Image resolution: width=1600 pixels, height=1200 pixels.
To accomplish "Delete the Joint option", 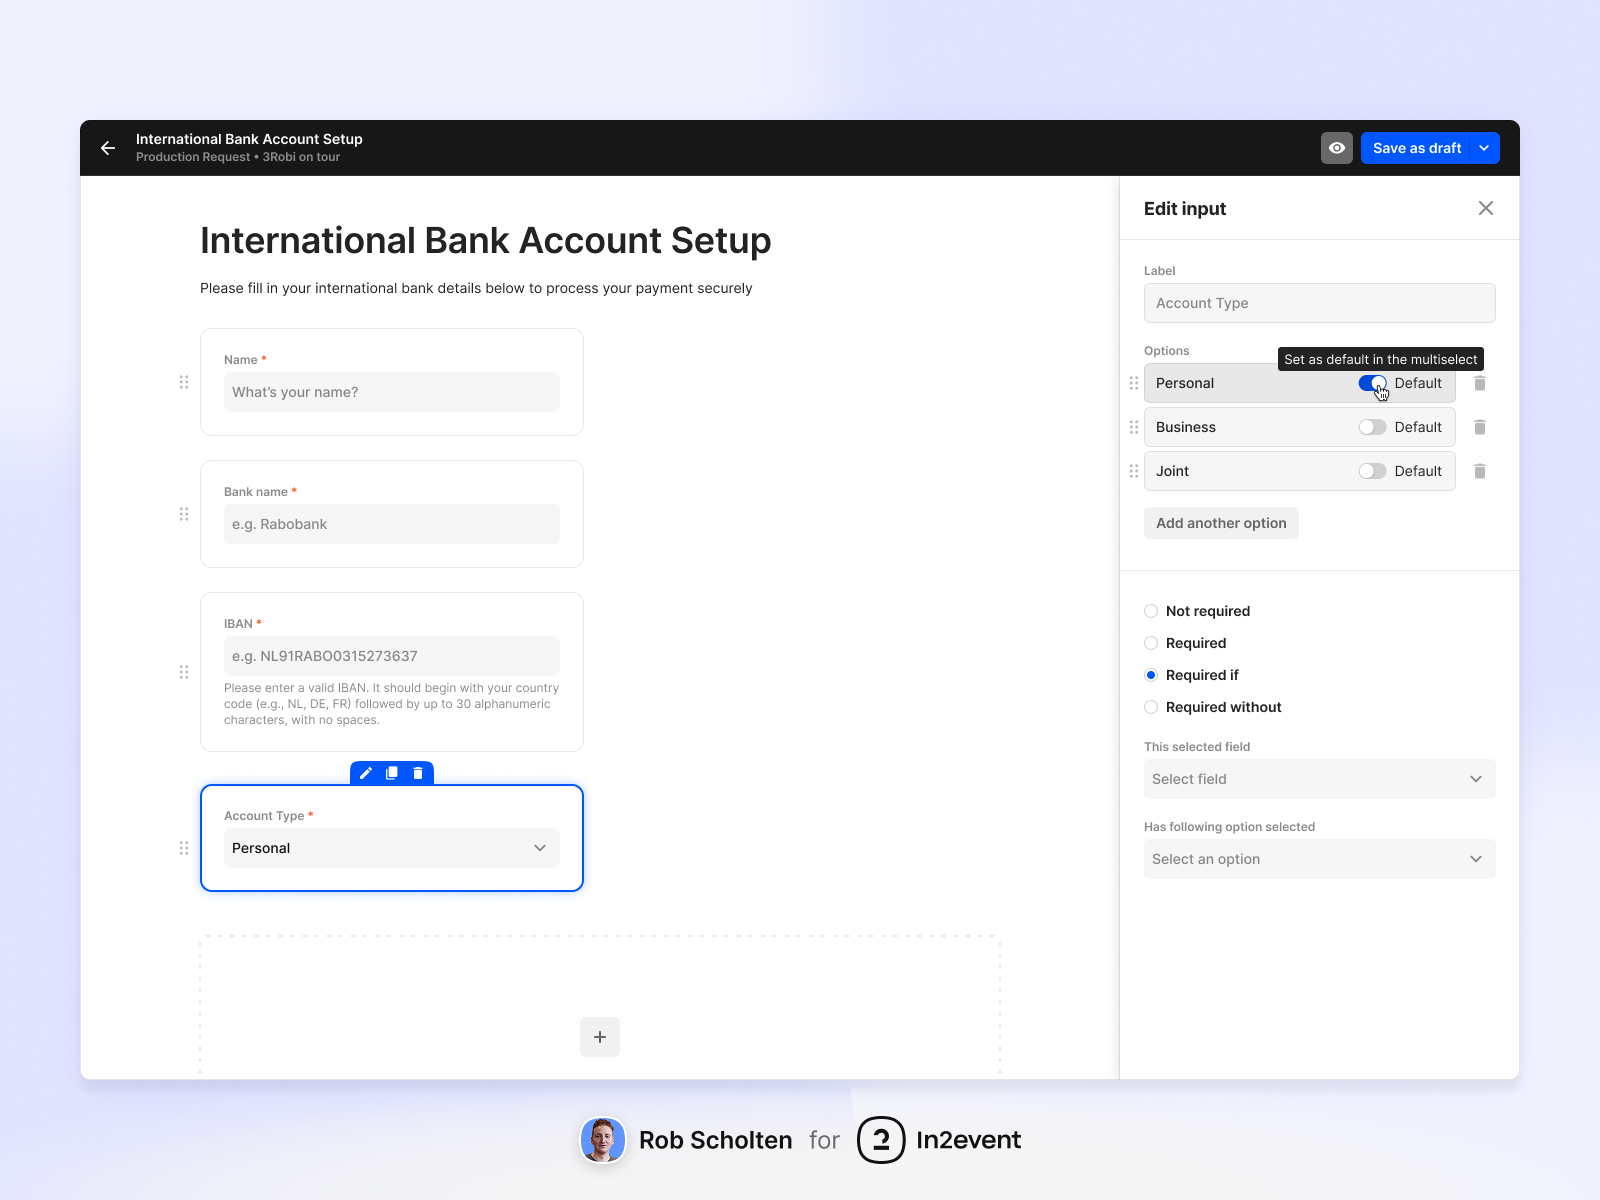I will point(1480,471).
